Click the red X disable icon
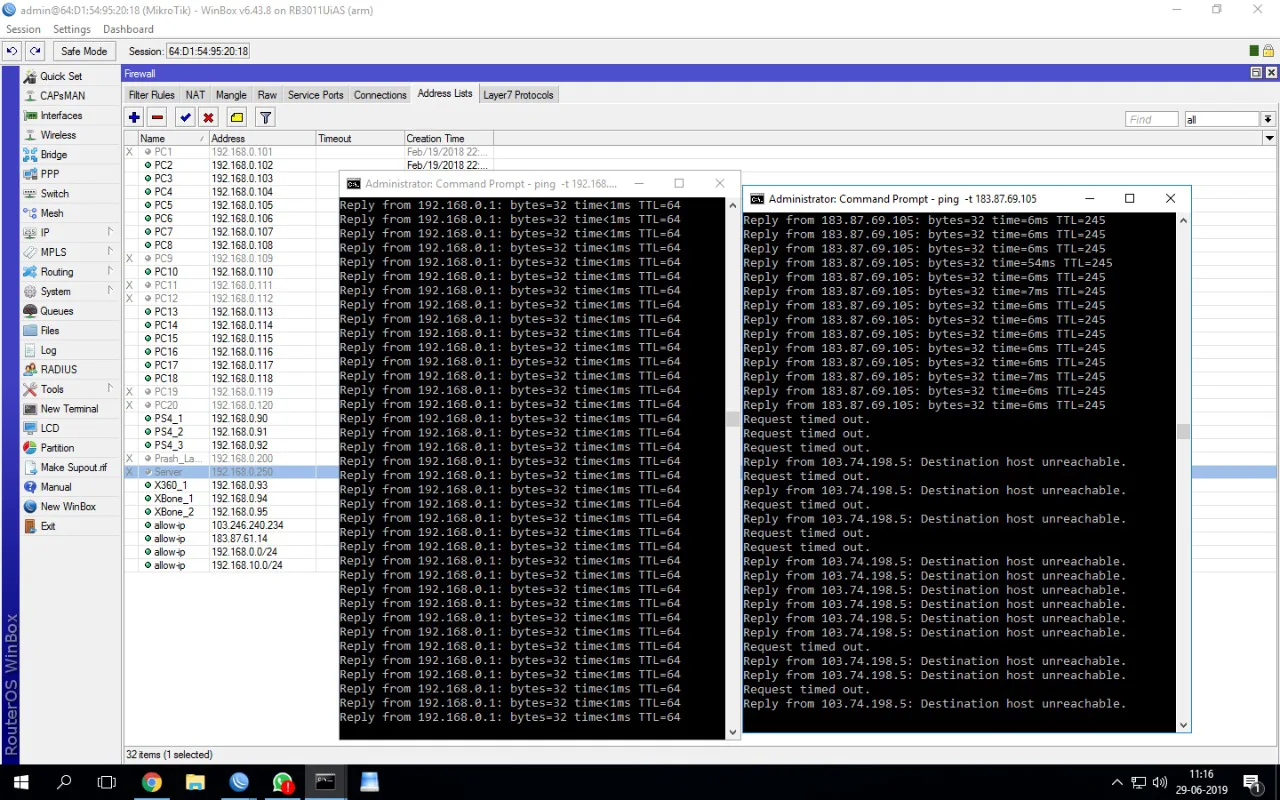Viewport: 1280px width, 800px height. point(208,117)
